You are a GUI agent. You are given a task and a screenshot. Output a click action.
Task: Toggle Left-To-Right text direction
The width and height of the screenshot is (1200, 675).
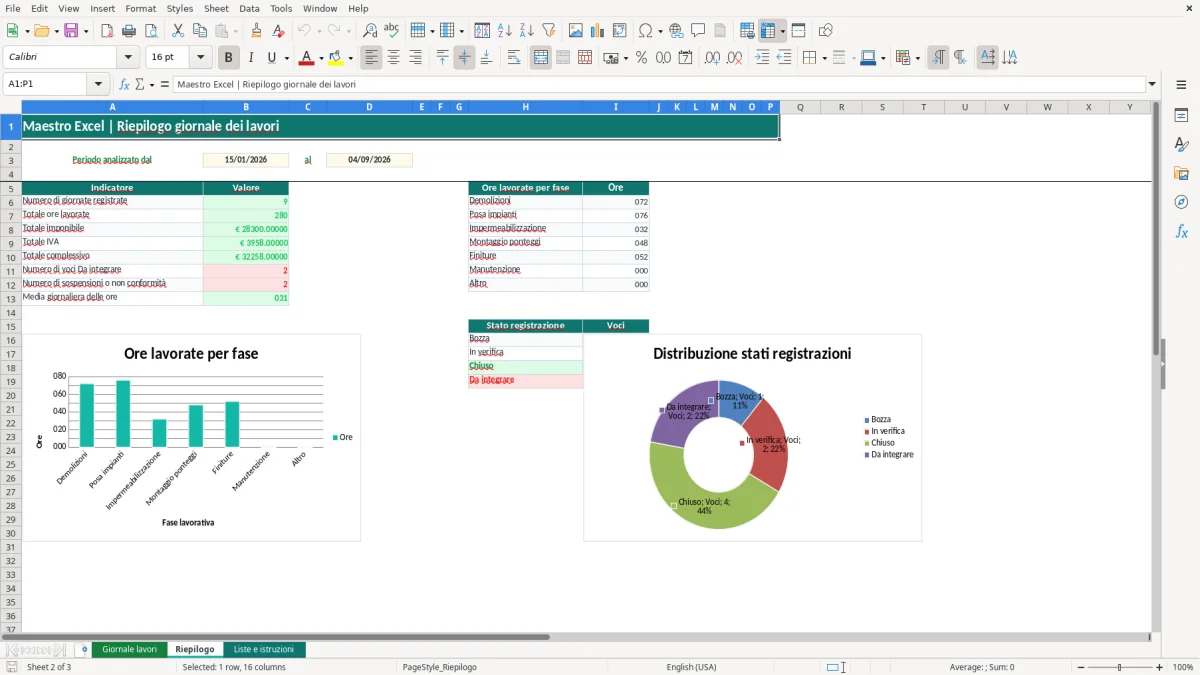938,58
